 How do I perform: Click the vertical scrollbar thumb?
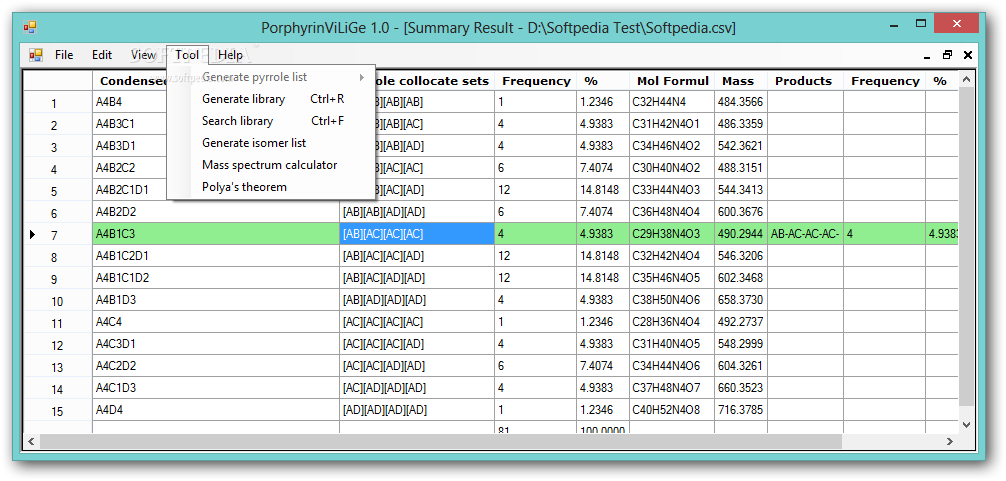[x=967, y=245]
